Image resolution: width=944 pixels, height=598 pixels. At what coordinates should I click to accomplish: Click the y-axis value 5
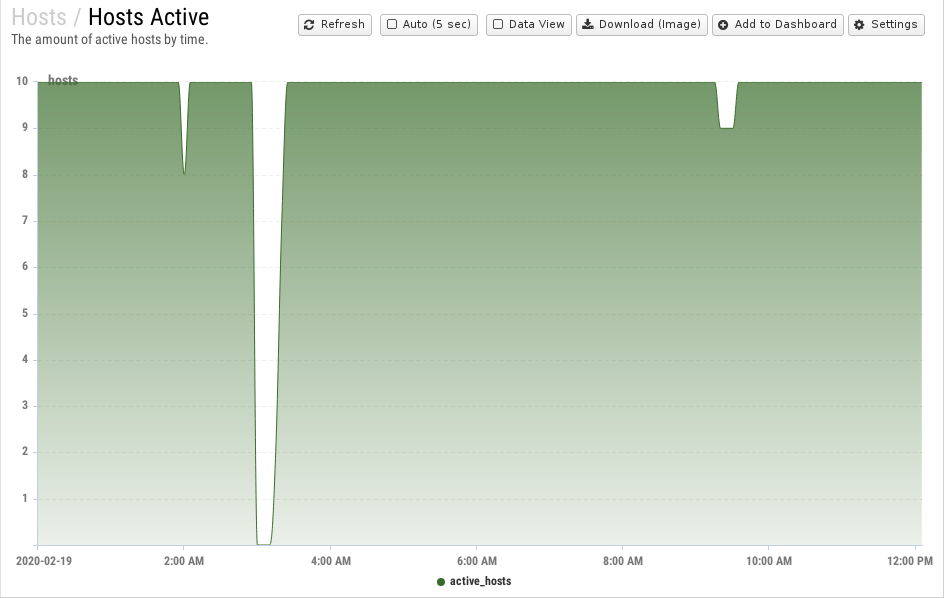[25, 313]
